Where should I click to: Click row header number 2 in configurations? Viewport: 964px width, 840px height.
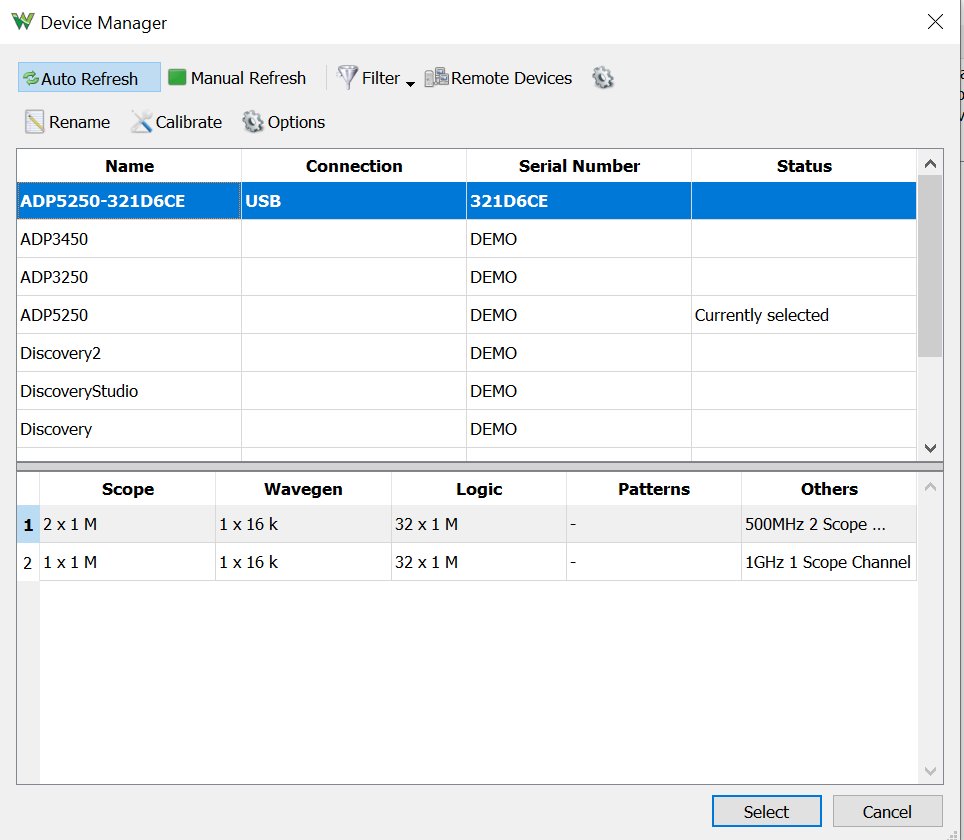[x=28, y=562]
